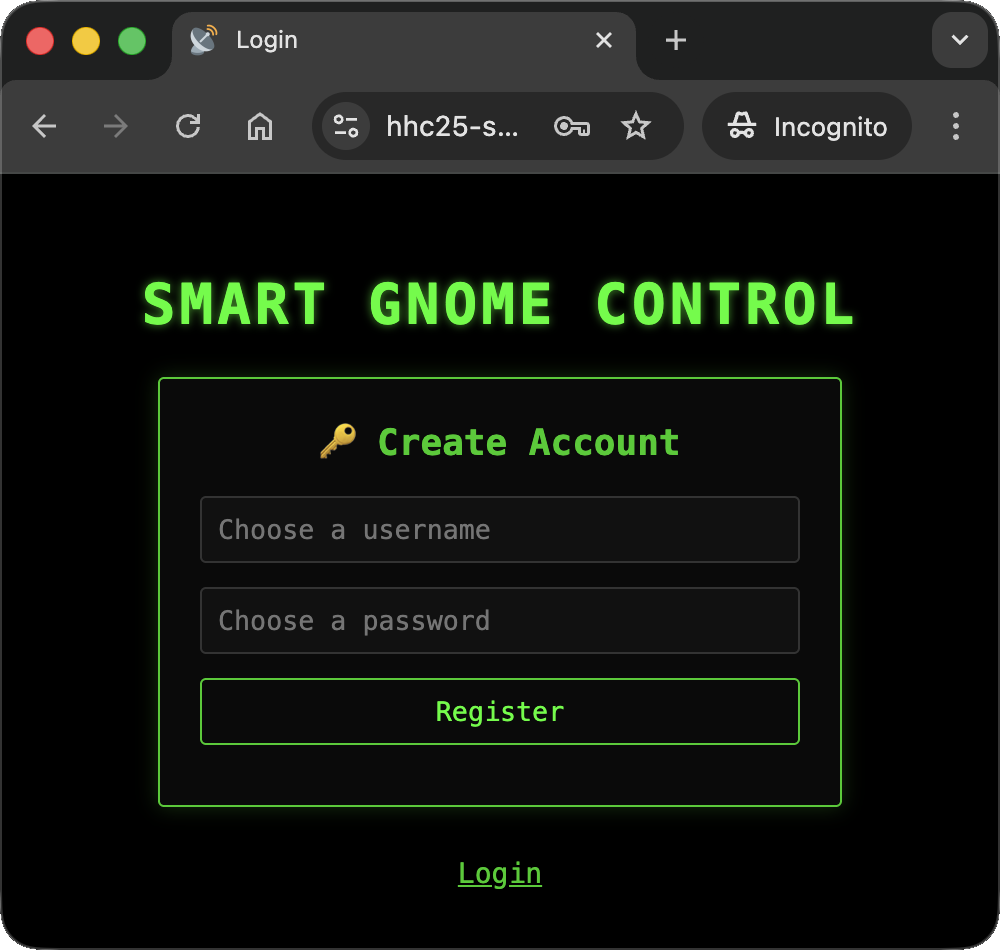Switch to the Login browser tab
Image resolution: width=1000 pixels, height=950 pixels.
300,40
